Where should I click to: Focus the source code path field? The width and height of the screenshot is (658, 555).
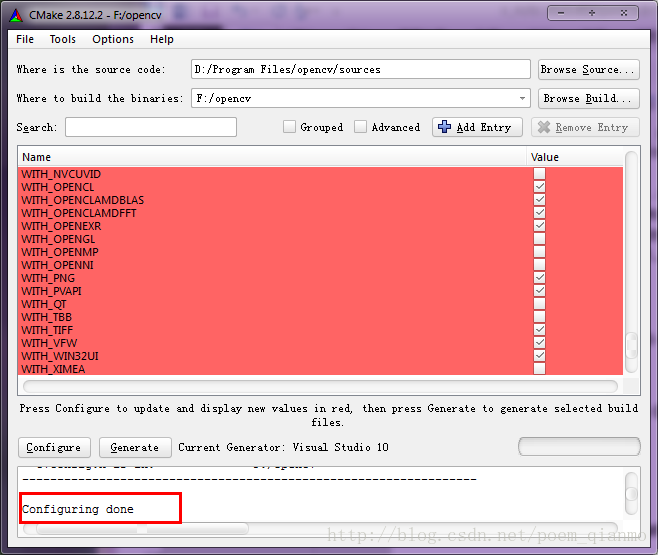361,69
